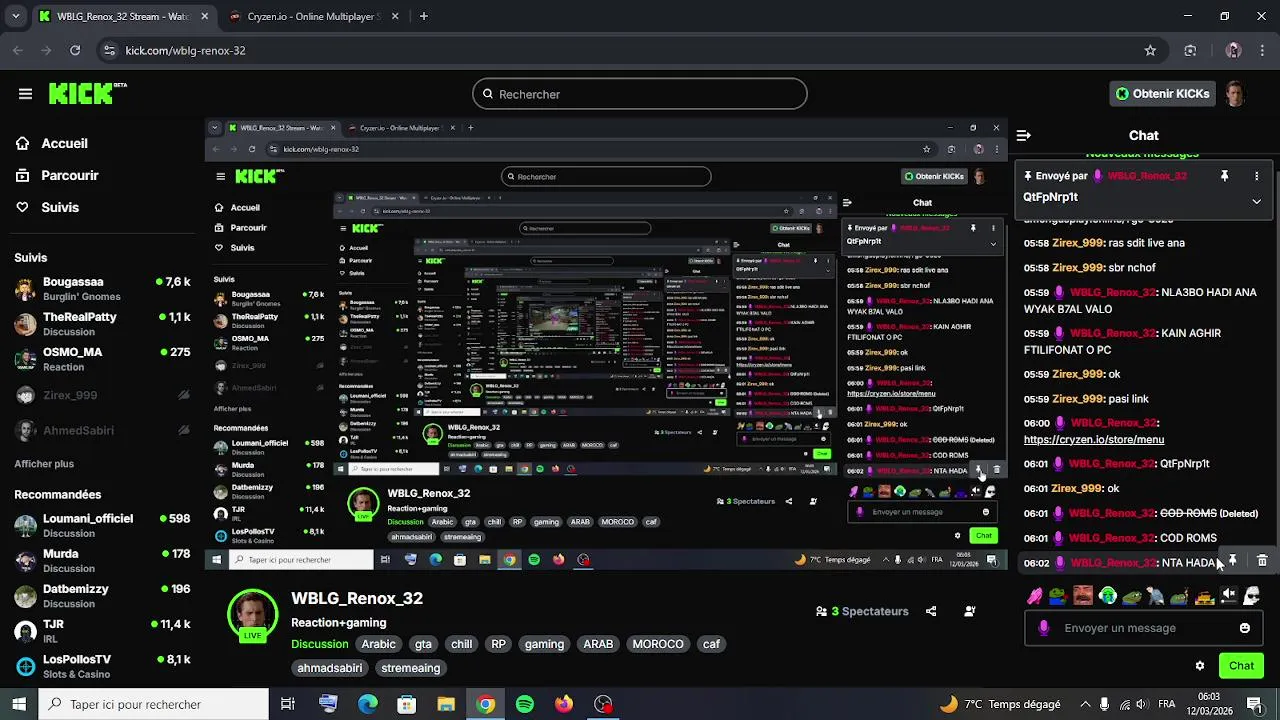Select the caf tag

point(711,644)
